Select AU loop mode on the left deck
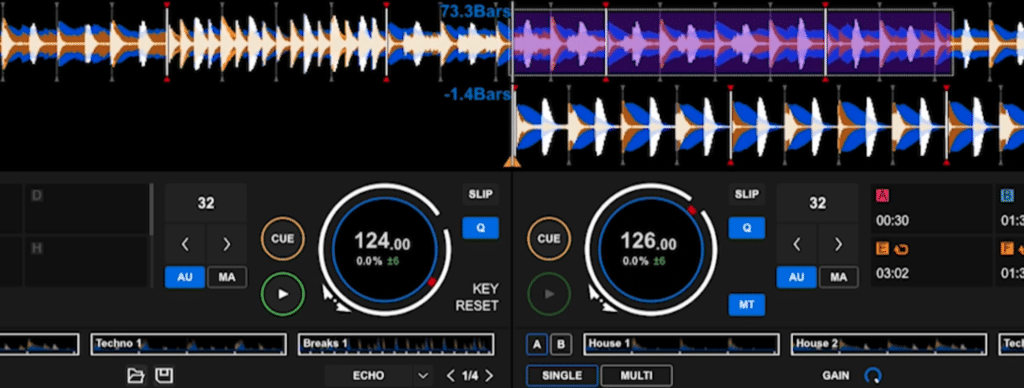 [185, 277]
